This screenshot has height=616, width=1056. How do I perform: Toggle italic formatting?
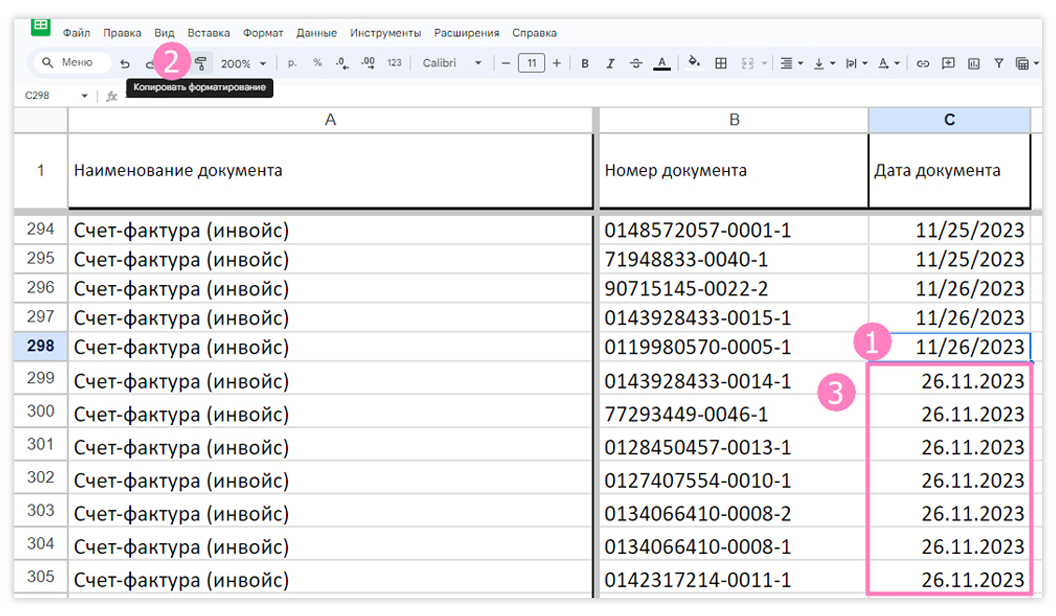(610, 63)
